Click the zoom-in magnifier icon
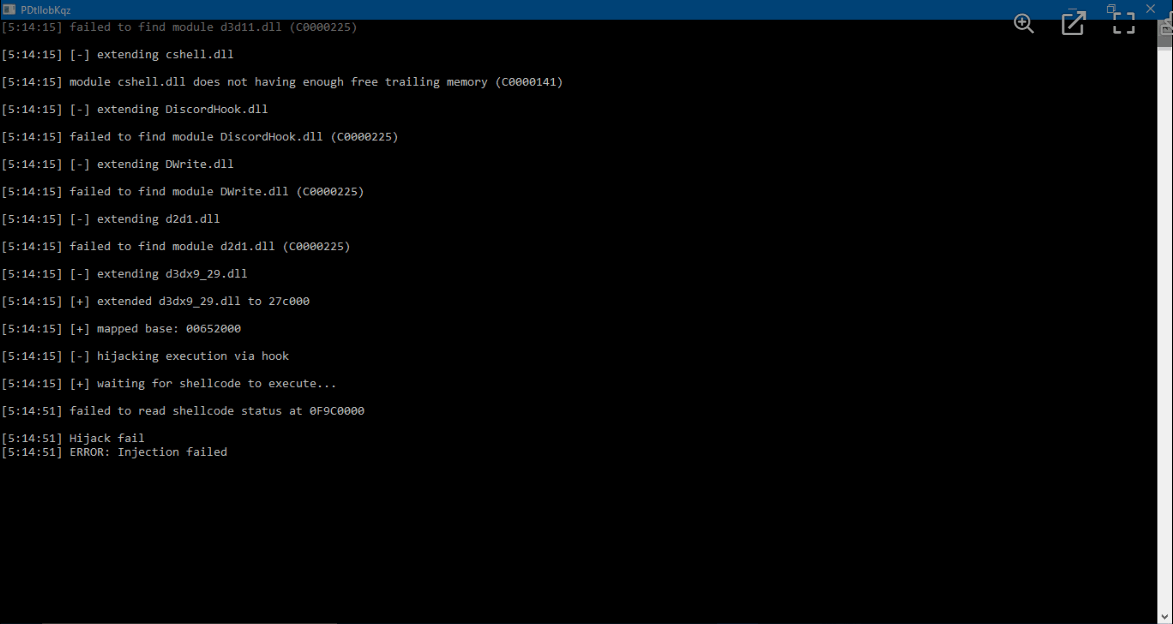Image resolution: width=1173 pixels, height=624 pixels. tap(1023, 24)
